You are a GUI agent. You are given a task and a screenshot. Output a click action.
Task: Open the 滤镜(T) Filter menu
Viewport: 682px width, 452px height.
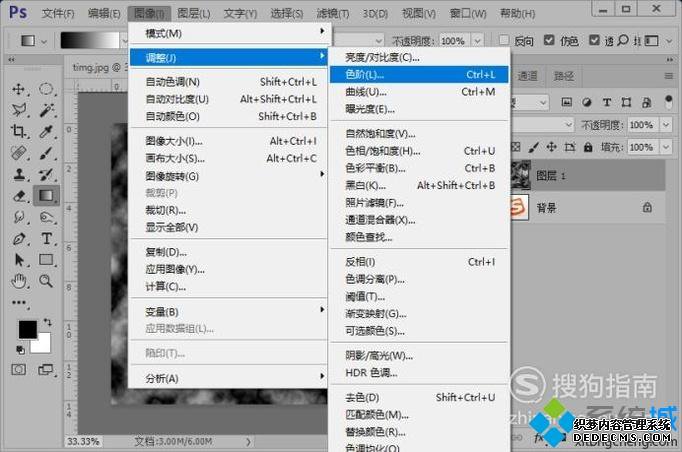[x=333, y=13]
